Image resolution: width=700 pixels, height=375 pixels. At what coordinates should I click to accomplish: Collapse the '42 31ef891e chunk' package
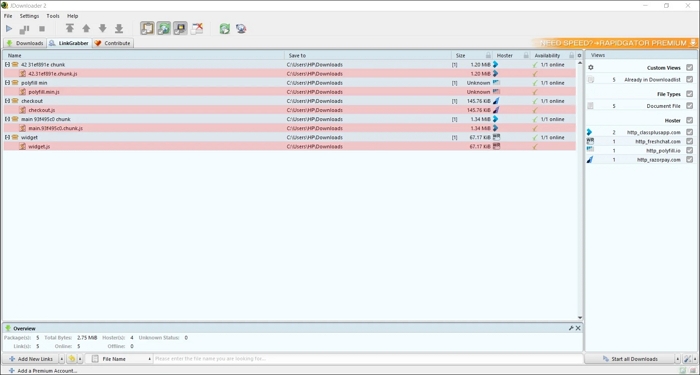pos(7,65)
